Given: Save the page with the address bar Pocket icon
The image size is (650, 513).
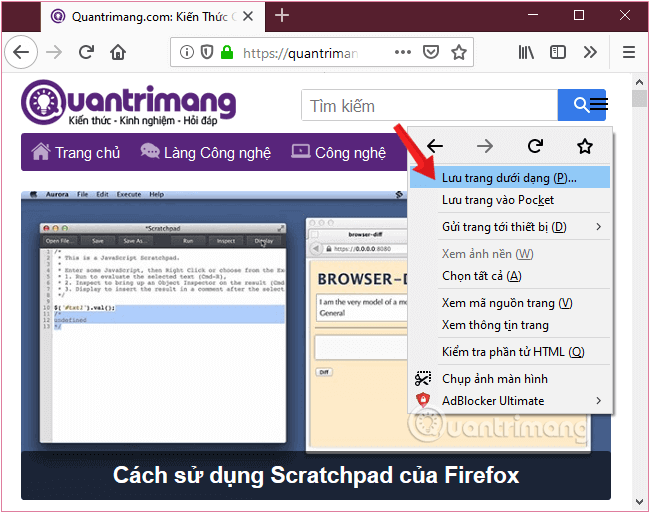Looking at the screenshot, I should tap(431, 52).
